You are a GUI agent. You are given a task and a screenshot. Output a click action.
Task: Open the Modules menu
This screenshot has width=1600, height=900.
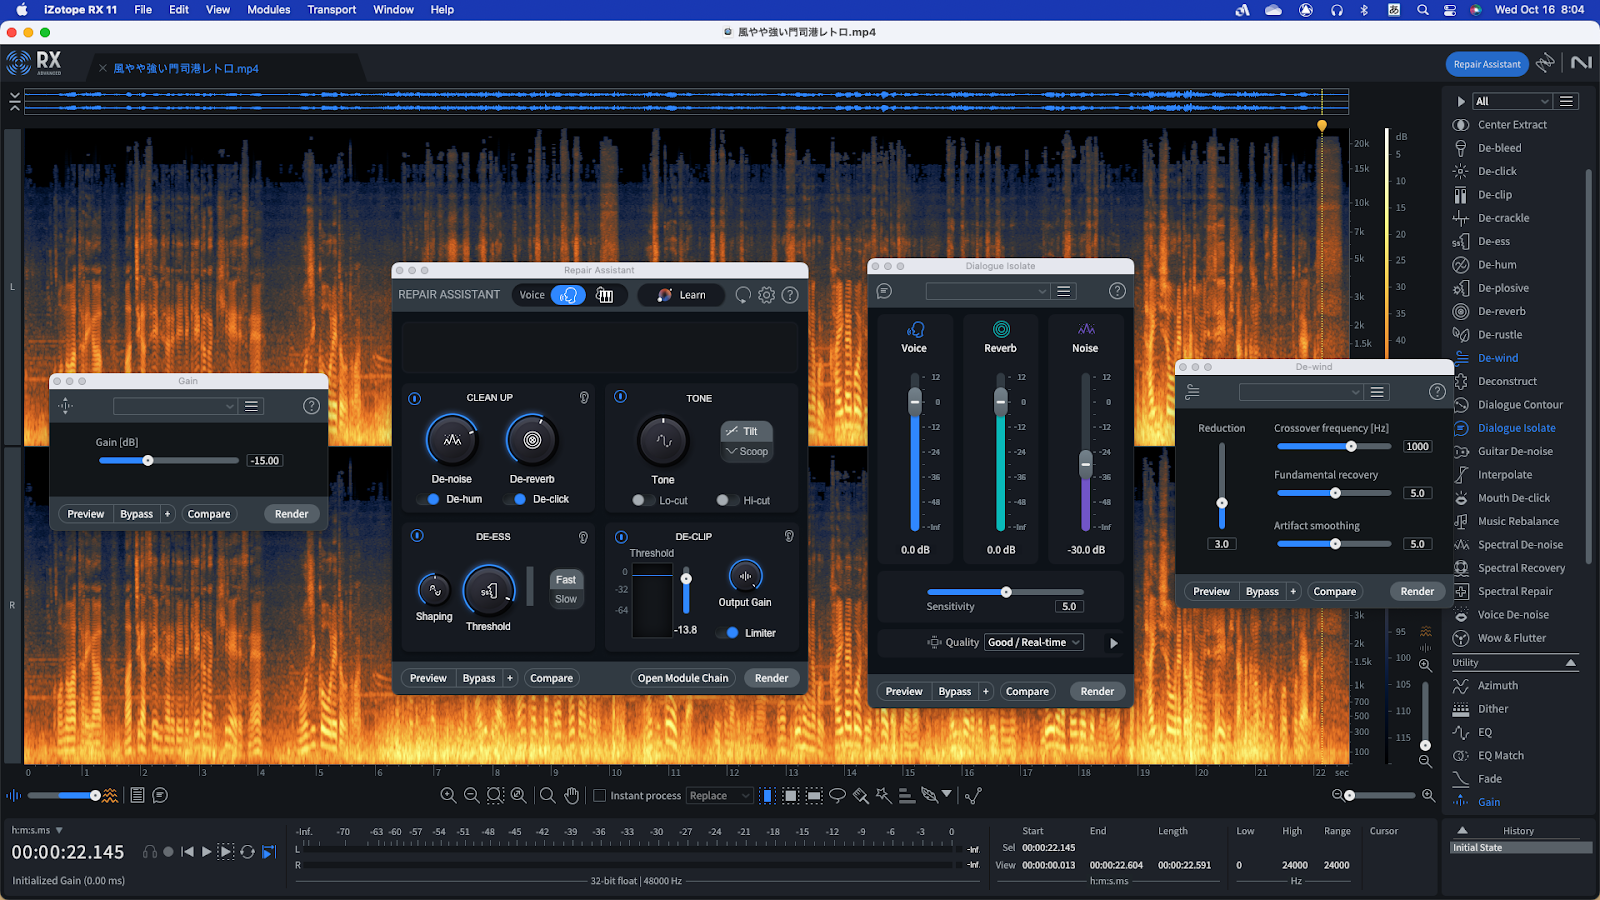(268, 10)
